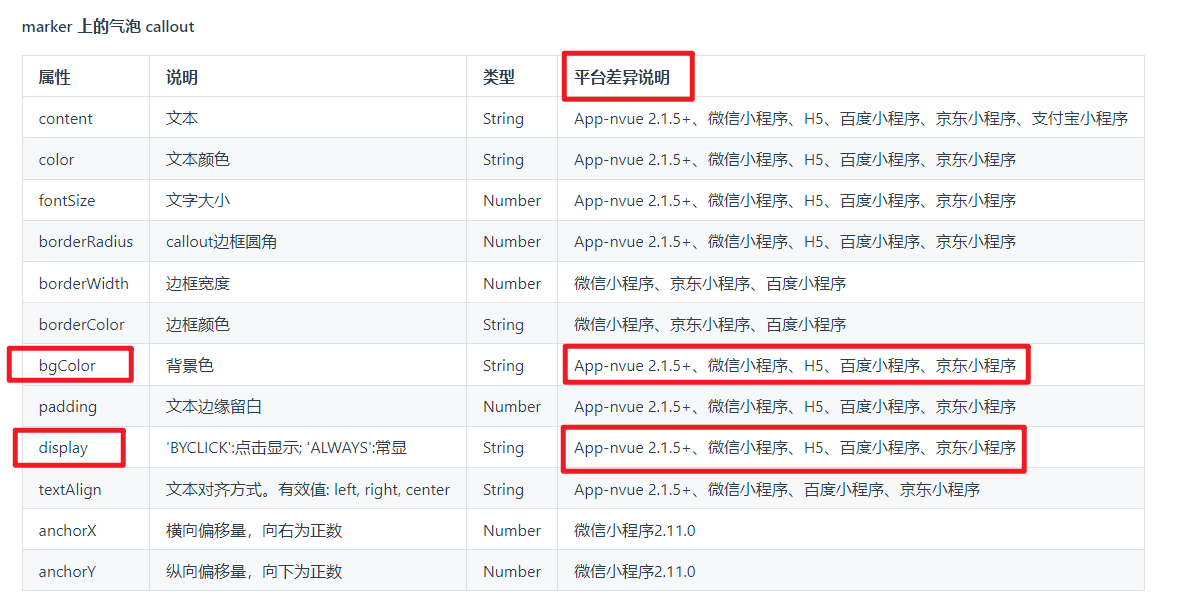Select the 'content' property name cell
The height and width of the screenshot is (606, 1181).
click(66, 118)
